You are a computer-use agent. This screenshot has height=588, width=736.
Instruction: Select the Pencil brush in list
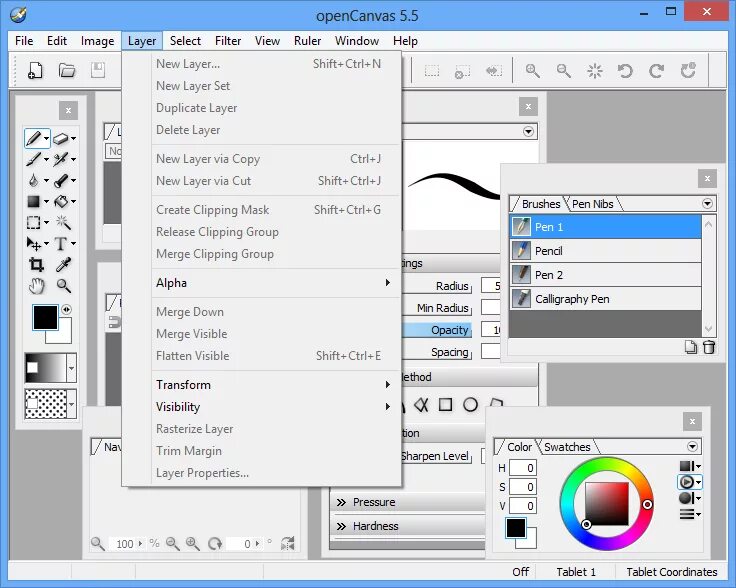click(x=606, y=251)
